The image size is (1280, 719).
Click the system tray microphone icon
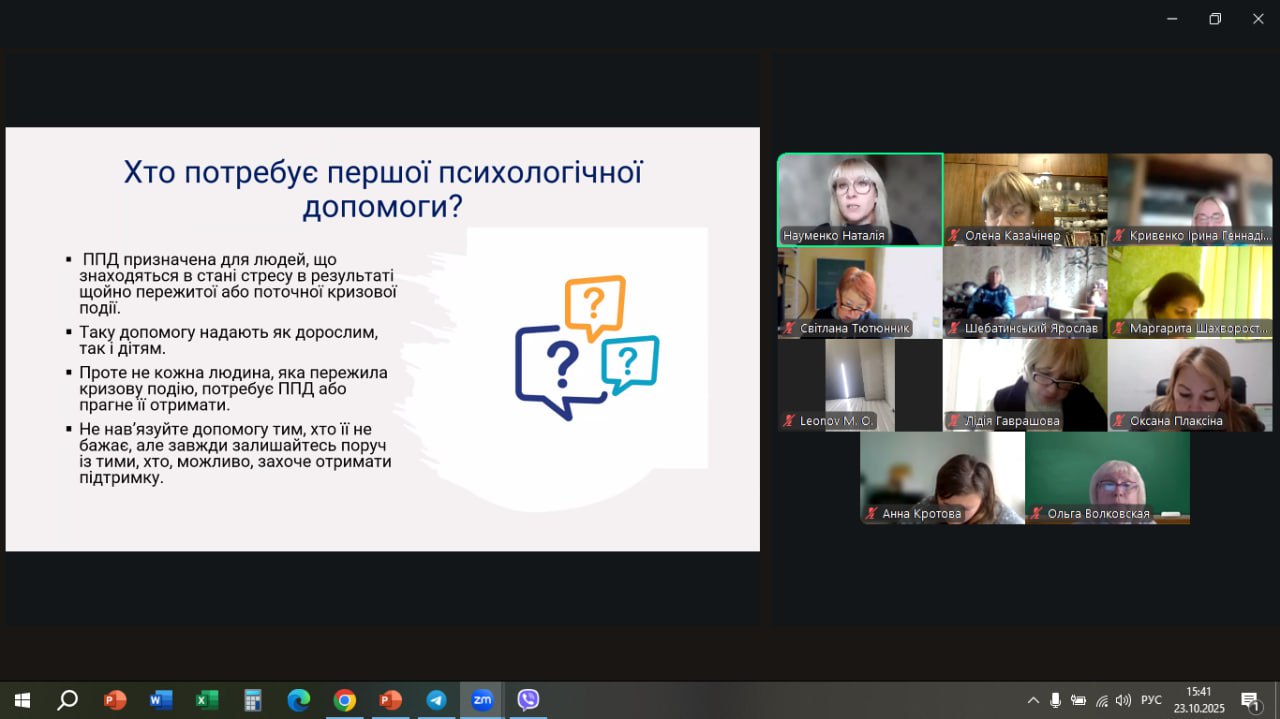[1055, 700]
